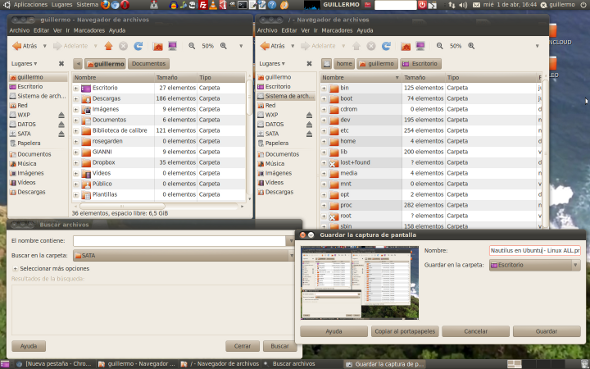Viewport: 590px width, 369px height.
Task: Open Marcadores menu in guillermo window
Action: (x=89, y=30)
